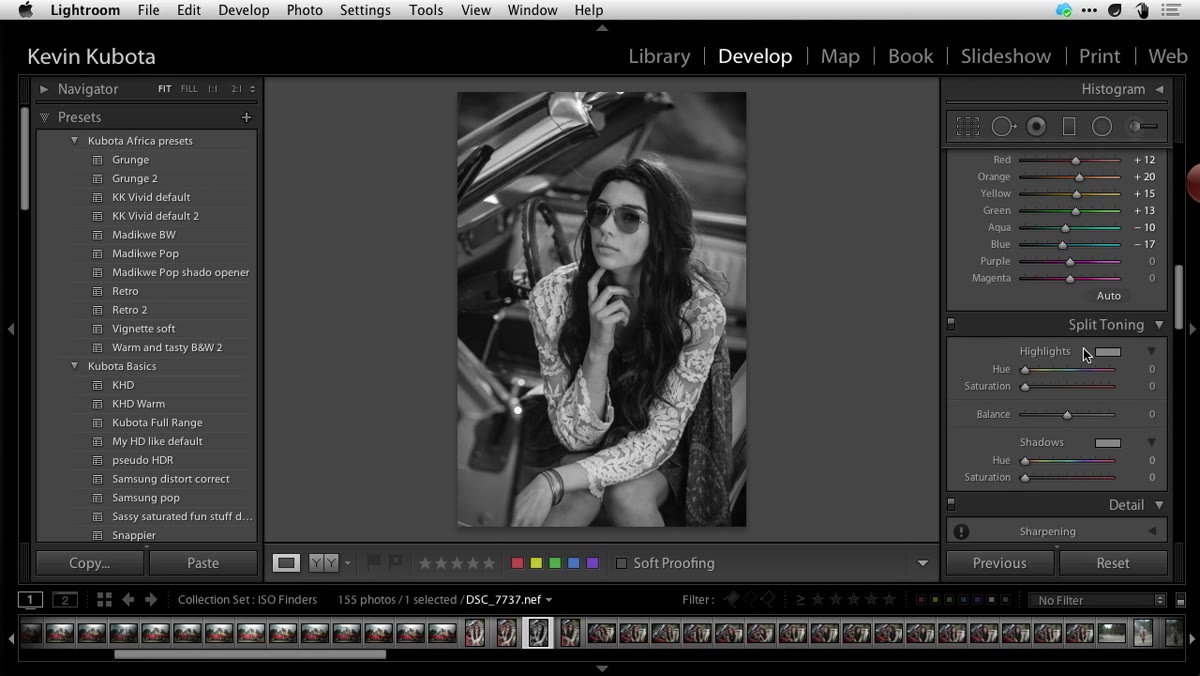Apply purple color label
This screenshot has height=676, width=1200.
[592, 563]
